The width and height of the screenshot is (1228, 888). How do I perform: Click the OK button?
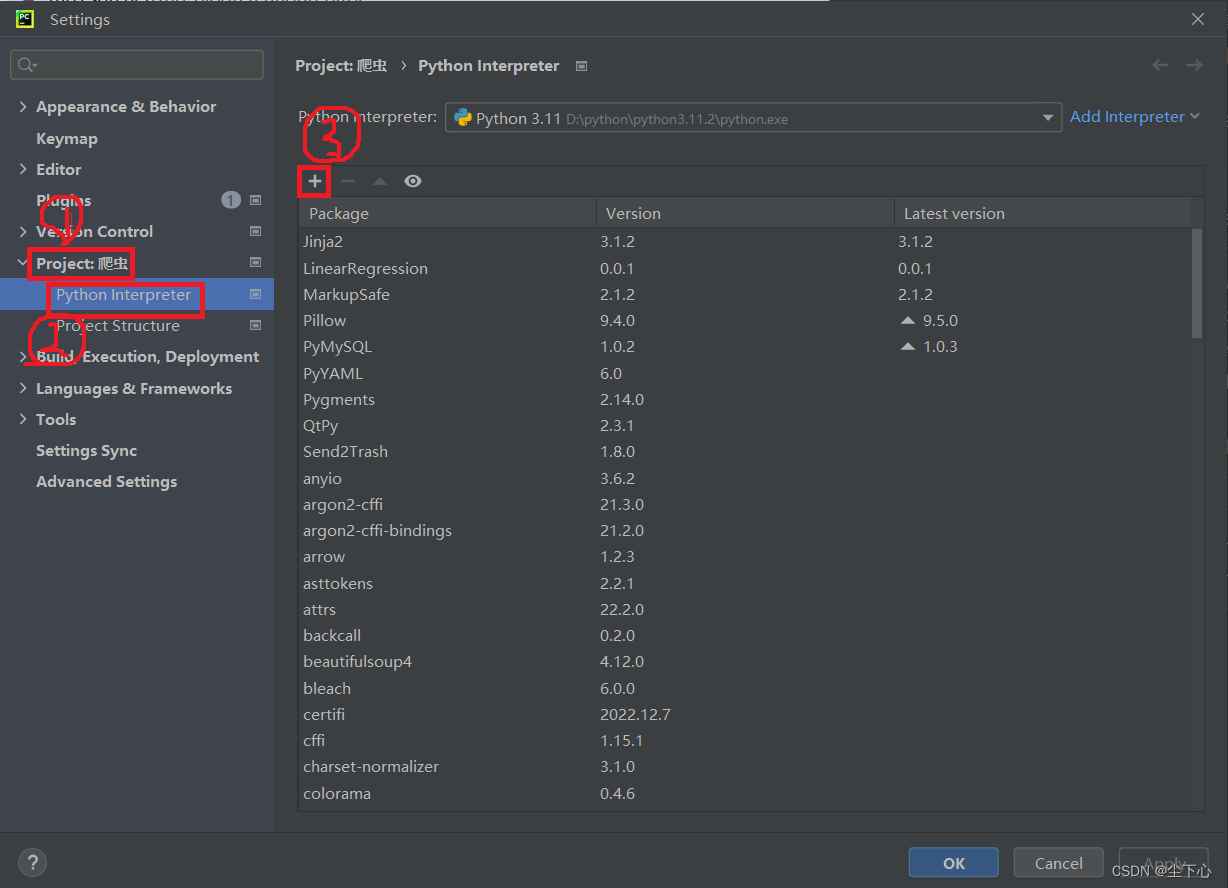click(x=954, y=863)
